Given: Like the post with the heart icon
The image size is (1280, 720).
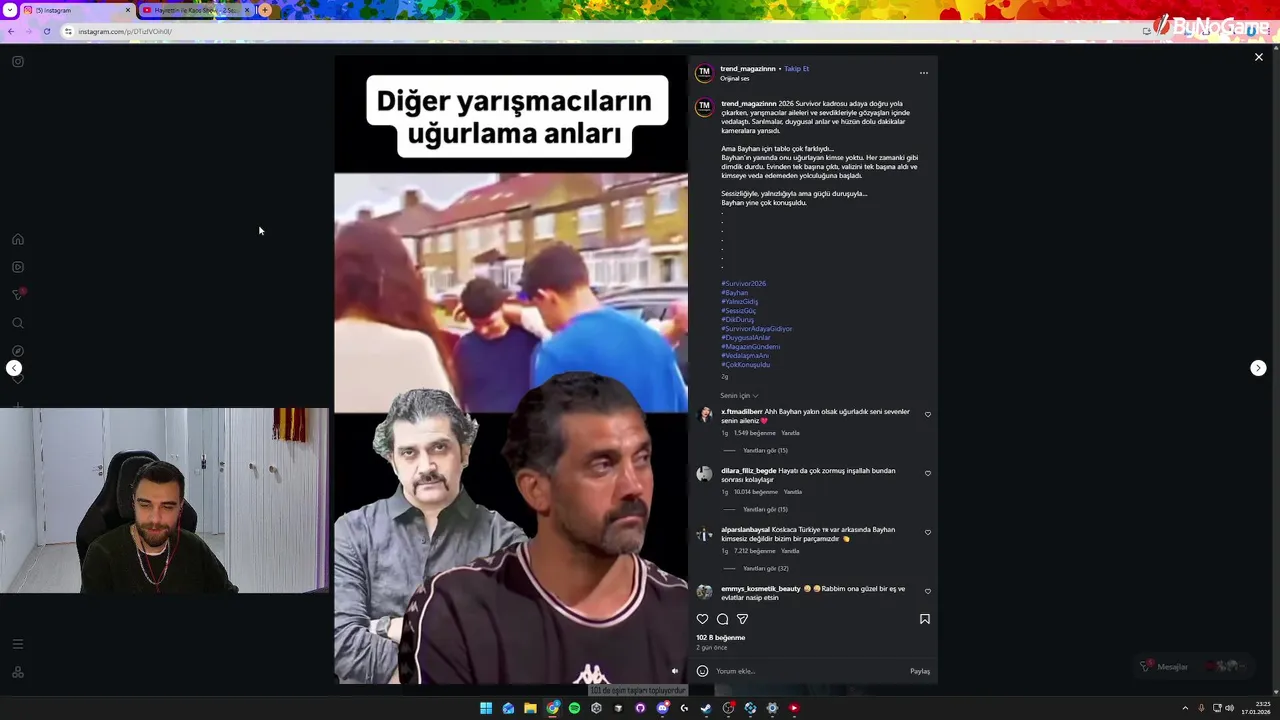Looking at the screenshot, I should tap(702, 619).
